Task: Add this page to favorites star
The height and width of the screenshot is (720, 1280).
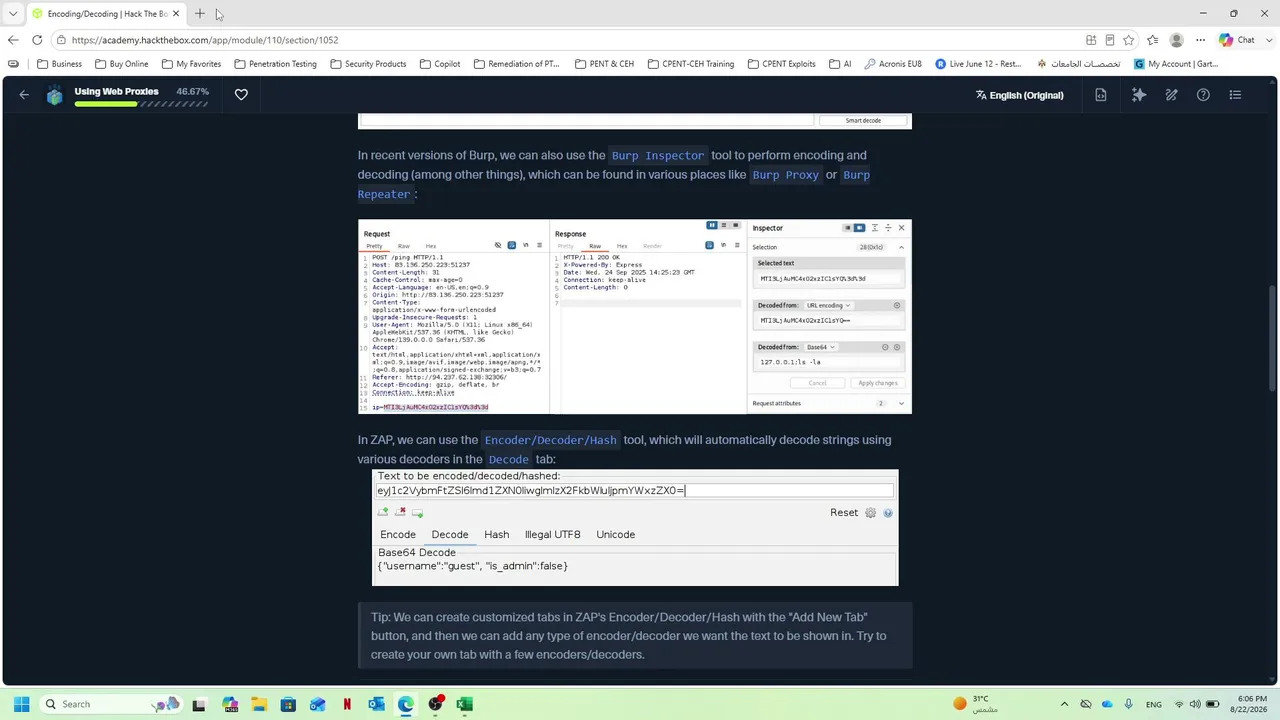Action: pyautogui.click(x=1129, y=40)
